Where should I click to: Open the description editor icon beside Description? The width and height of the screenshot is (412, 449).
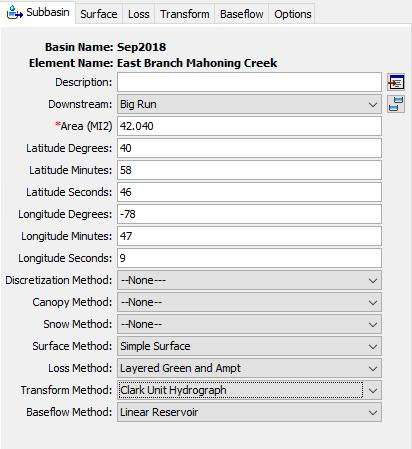(396, 82)
